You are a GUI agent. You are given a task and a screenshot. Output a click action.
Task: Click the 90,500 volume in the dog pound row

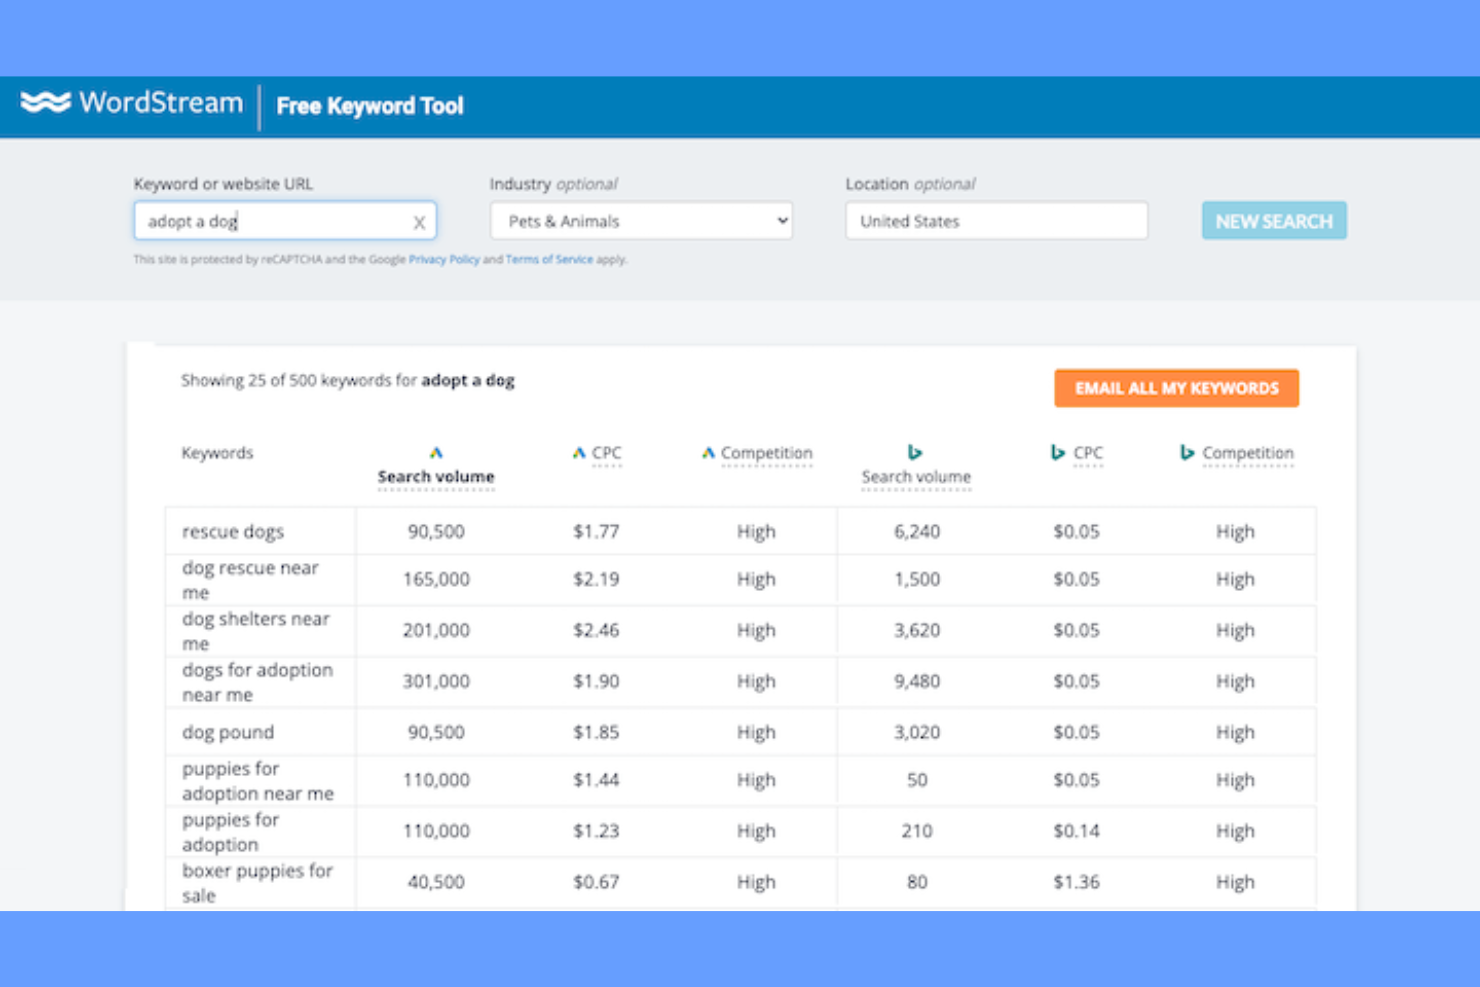tap(436, 732)
